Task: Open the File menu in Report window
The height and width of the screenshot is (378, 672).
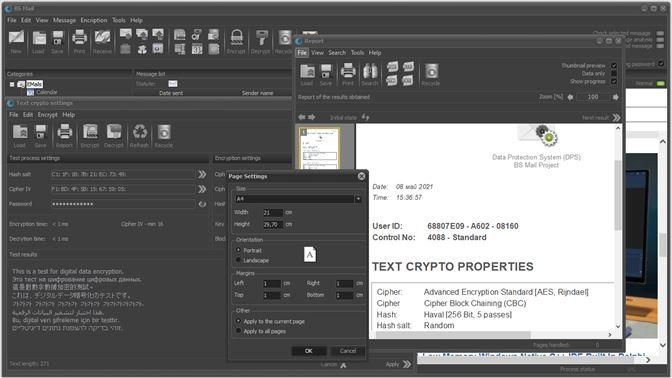Action: [x=302, y=53]
